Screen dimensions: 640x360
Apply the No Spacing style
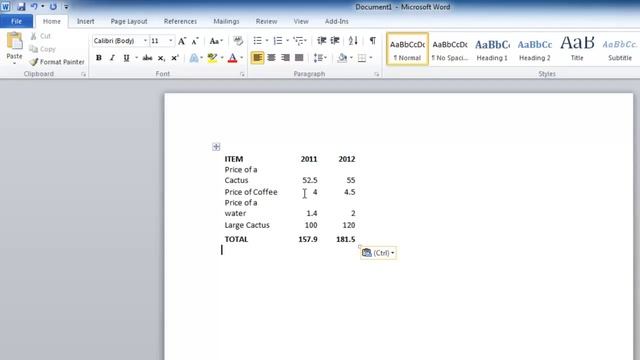coord(450,49)
